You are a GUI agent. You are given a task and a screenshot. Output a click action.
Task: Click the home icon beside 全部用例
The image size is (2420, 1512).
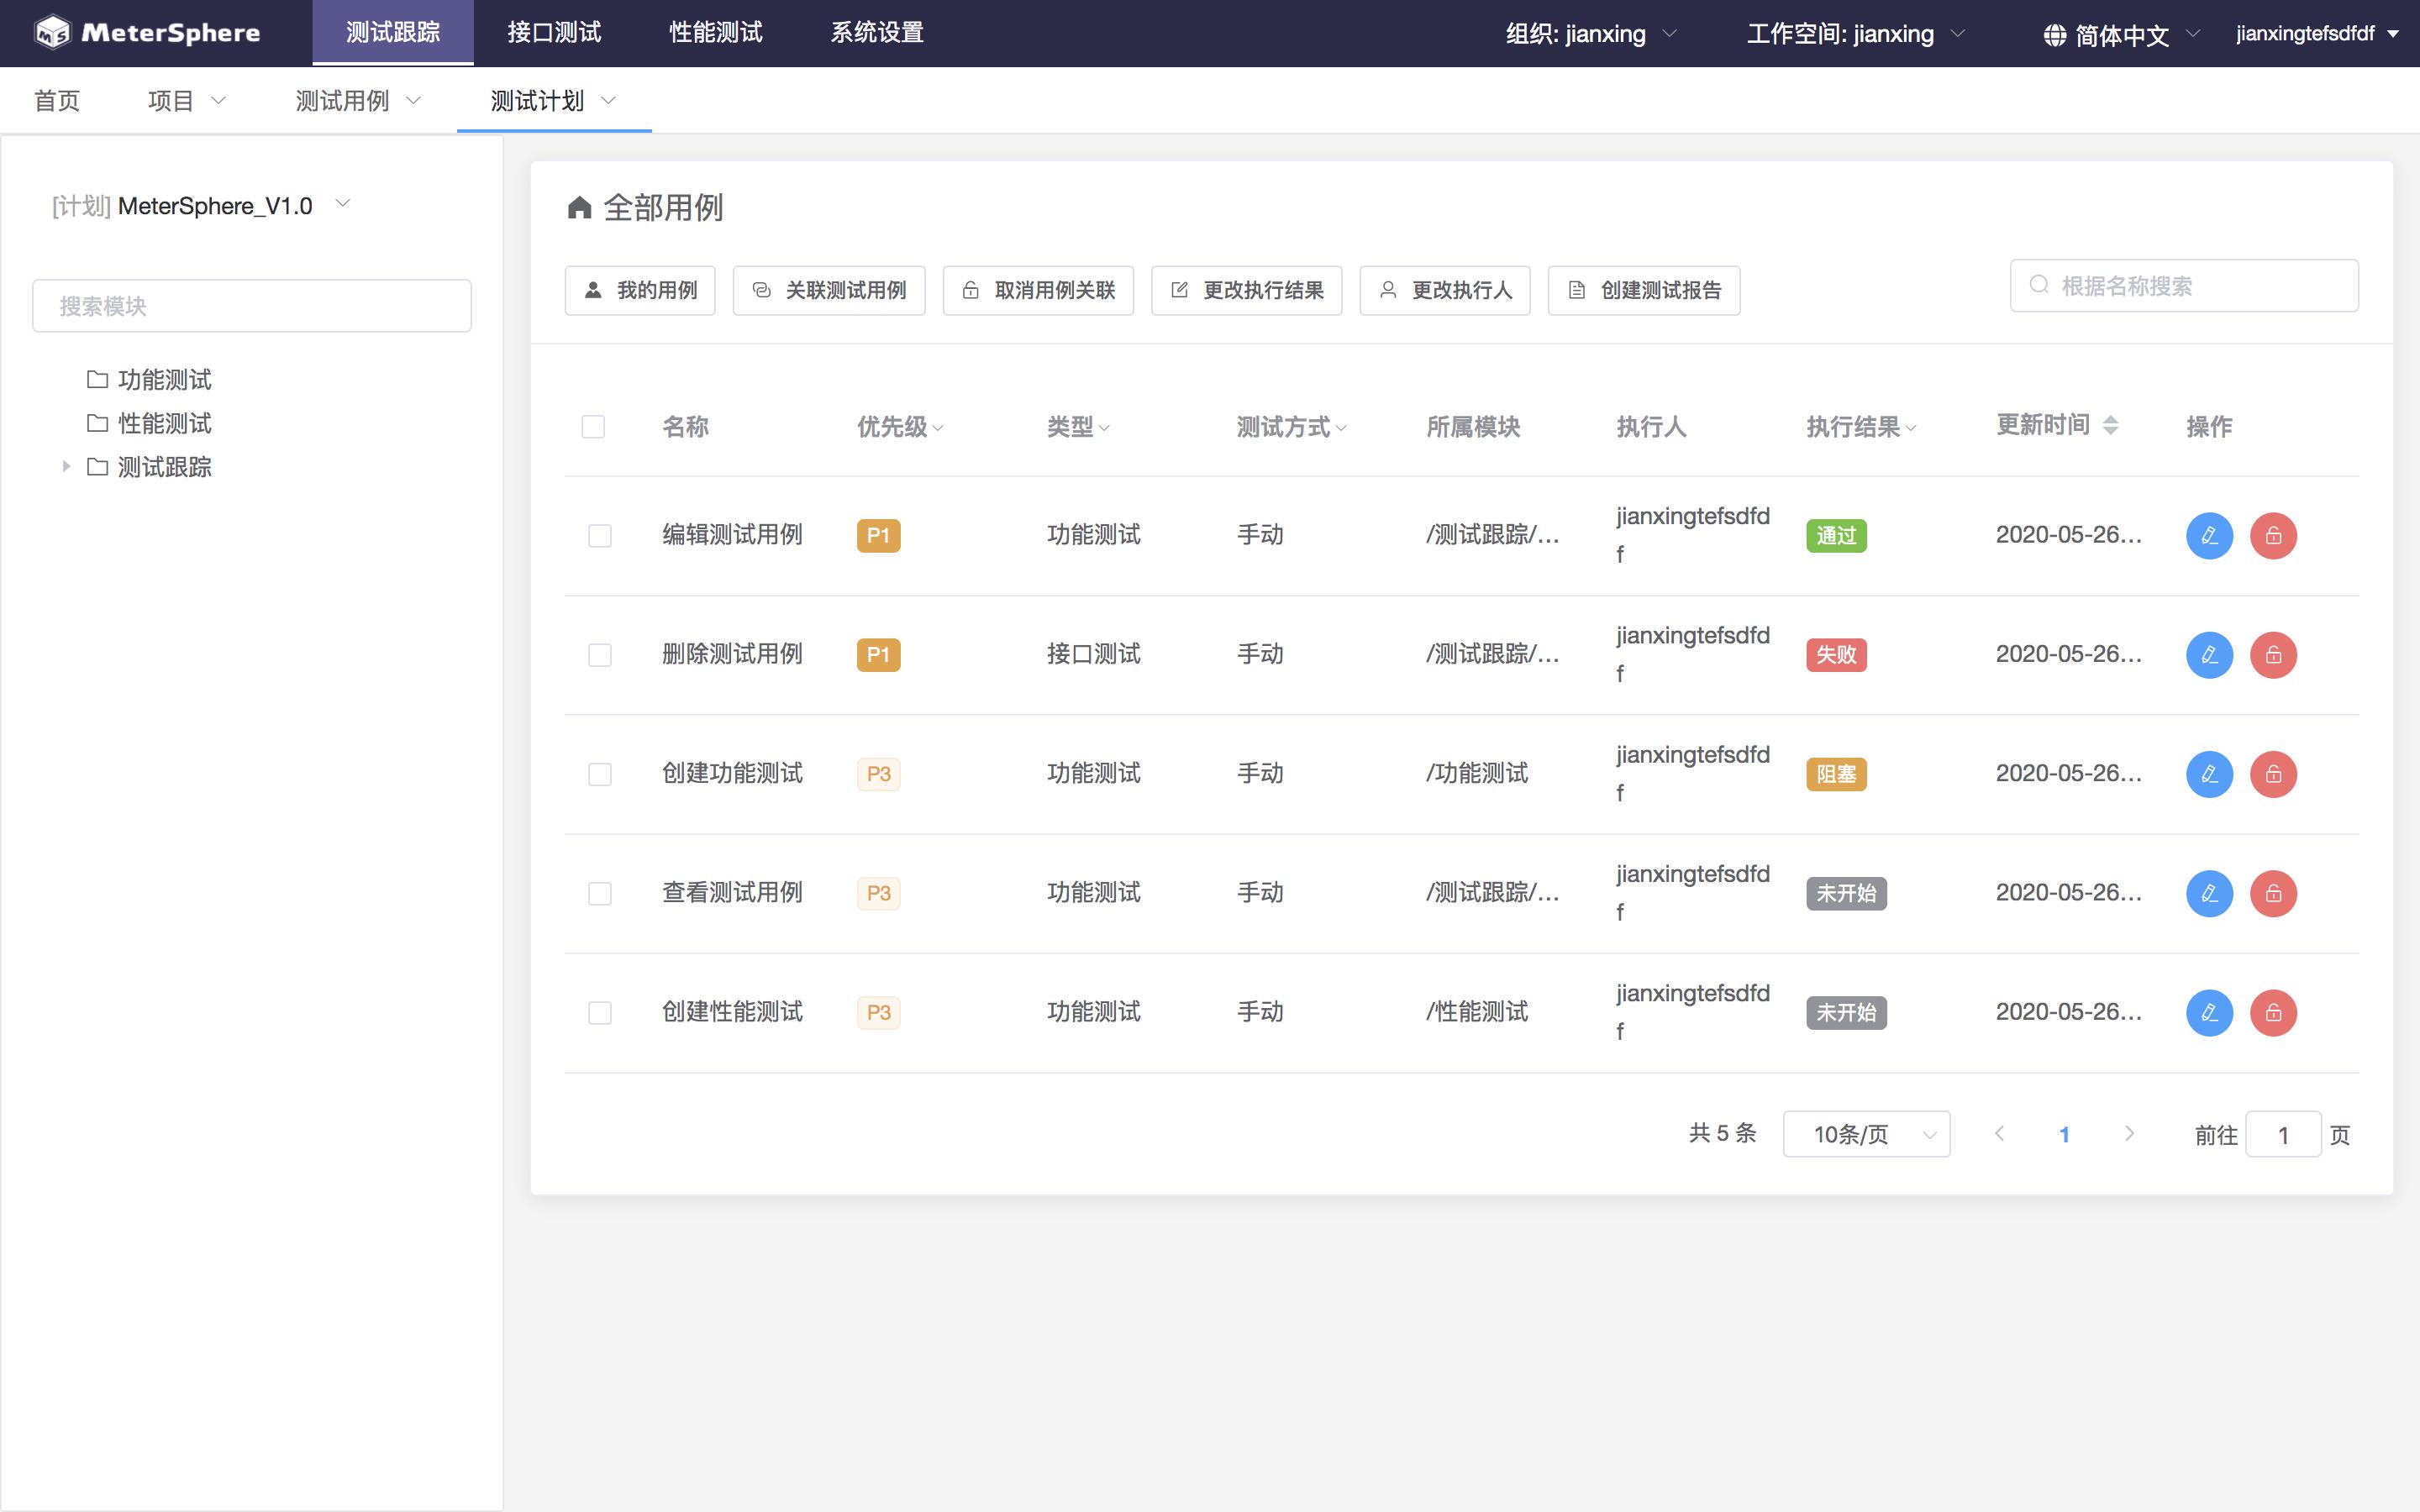tap(579, 208)
